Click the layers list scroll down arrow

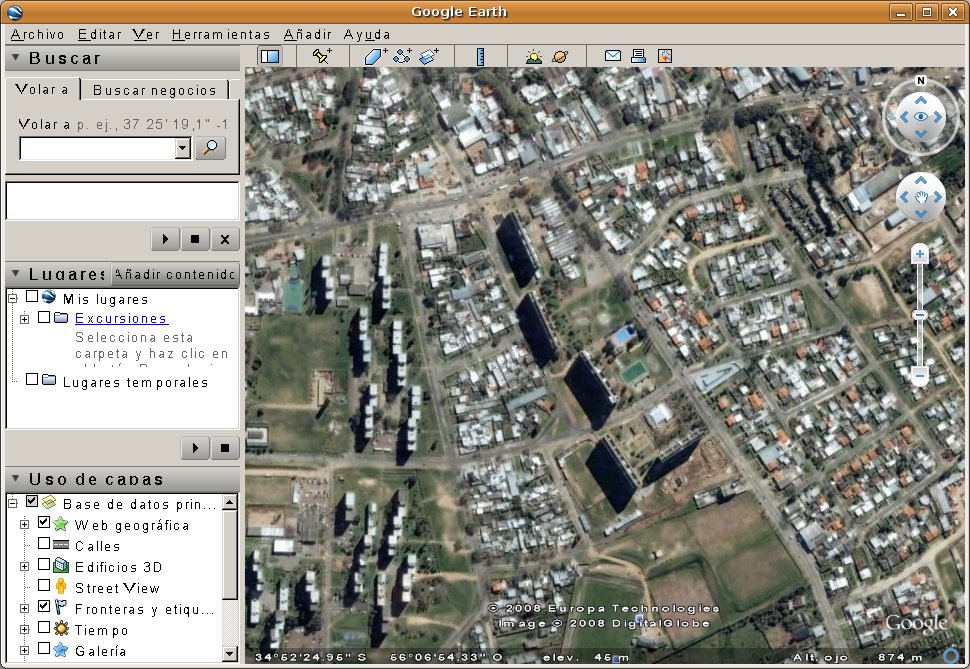coord(230,653)
